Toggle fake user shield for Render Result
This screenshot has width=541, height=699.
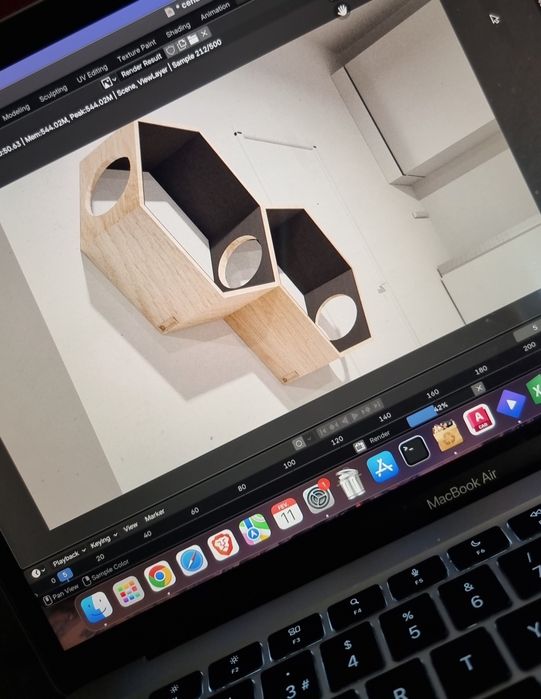[170, 49]
